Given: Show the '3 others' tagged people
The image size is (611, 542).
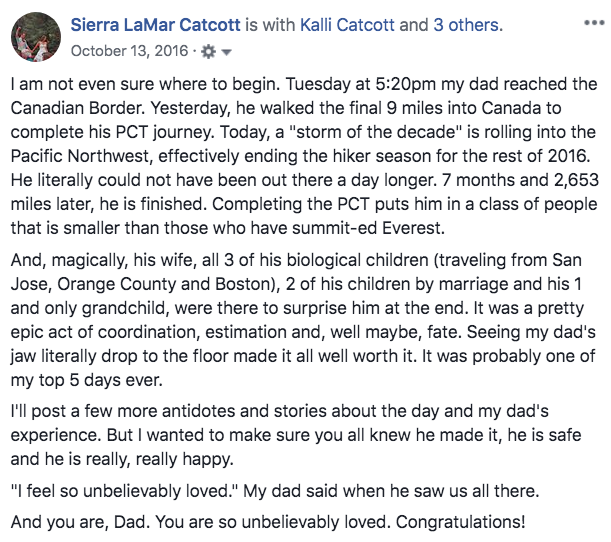Looking at the screenshot, I should pyautogui.click(x=468, y=24).
